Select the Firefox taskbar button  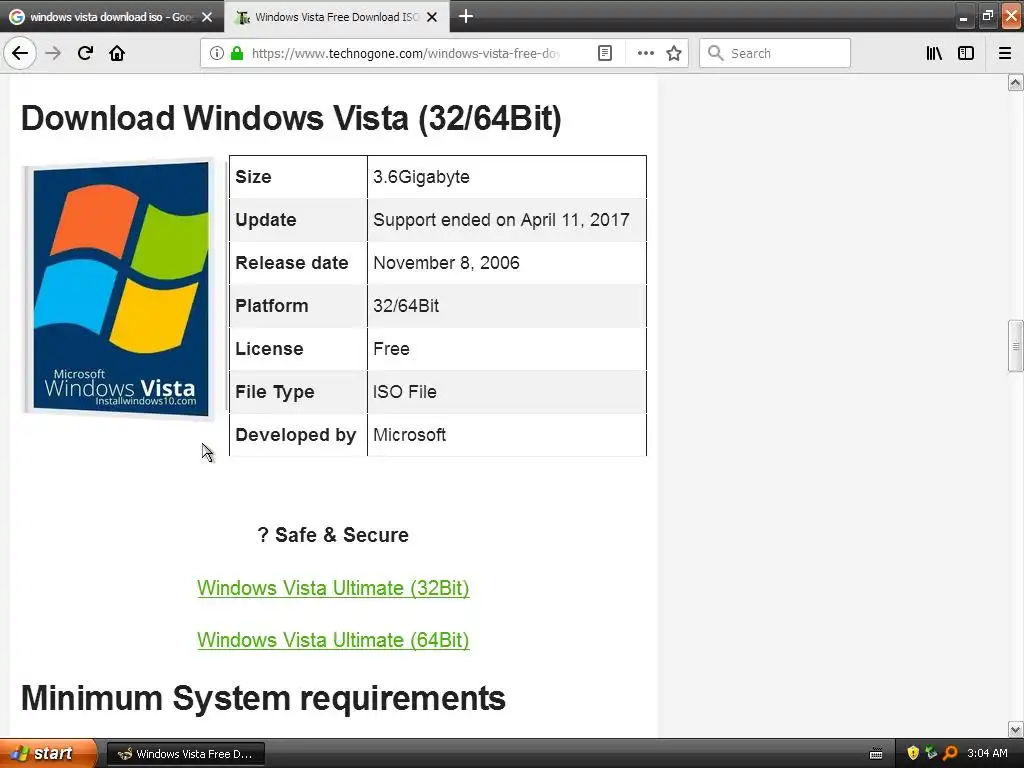coord(185,754)
